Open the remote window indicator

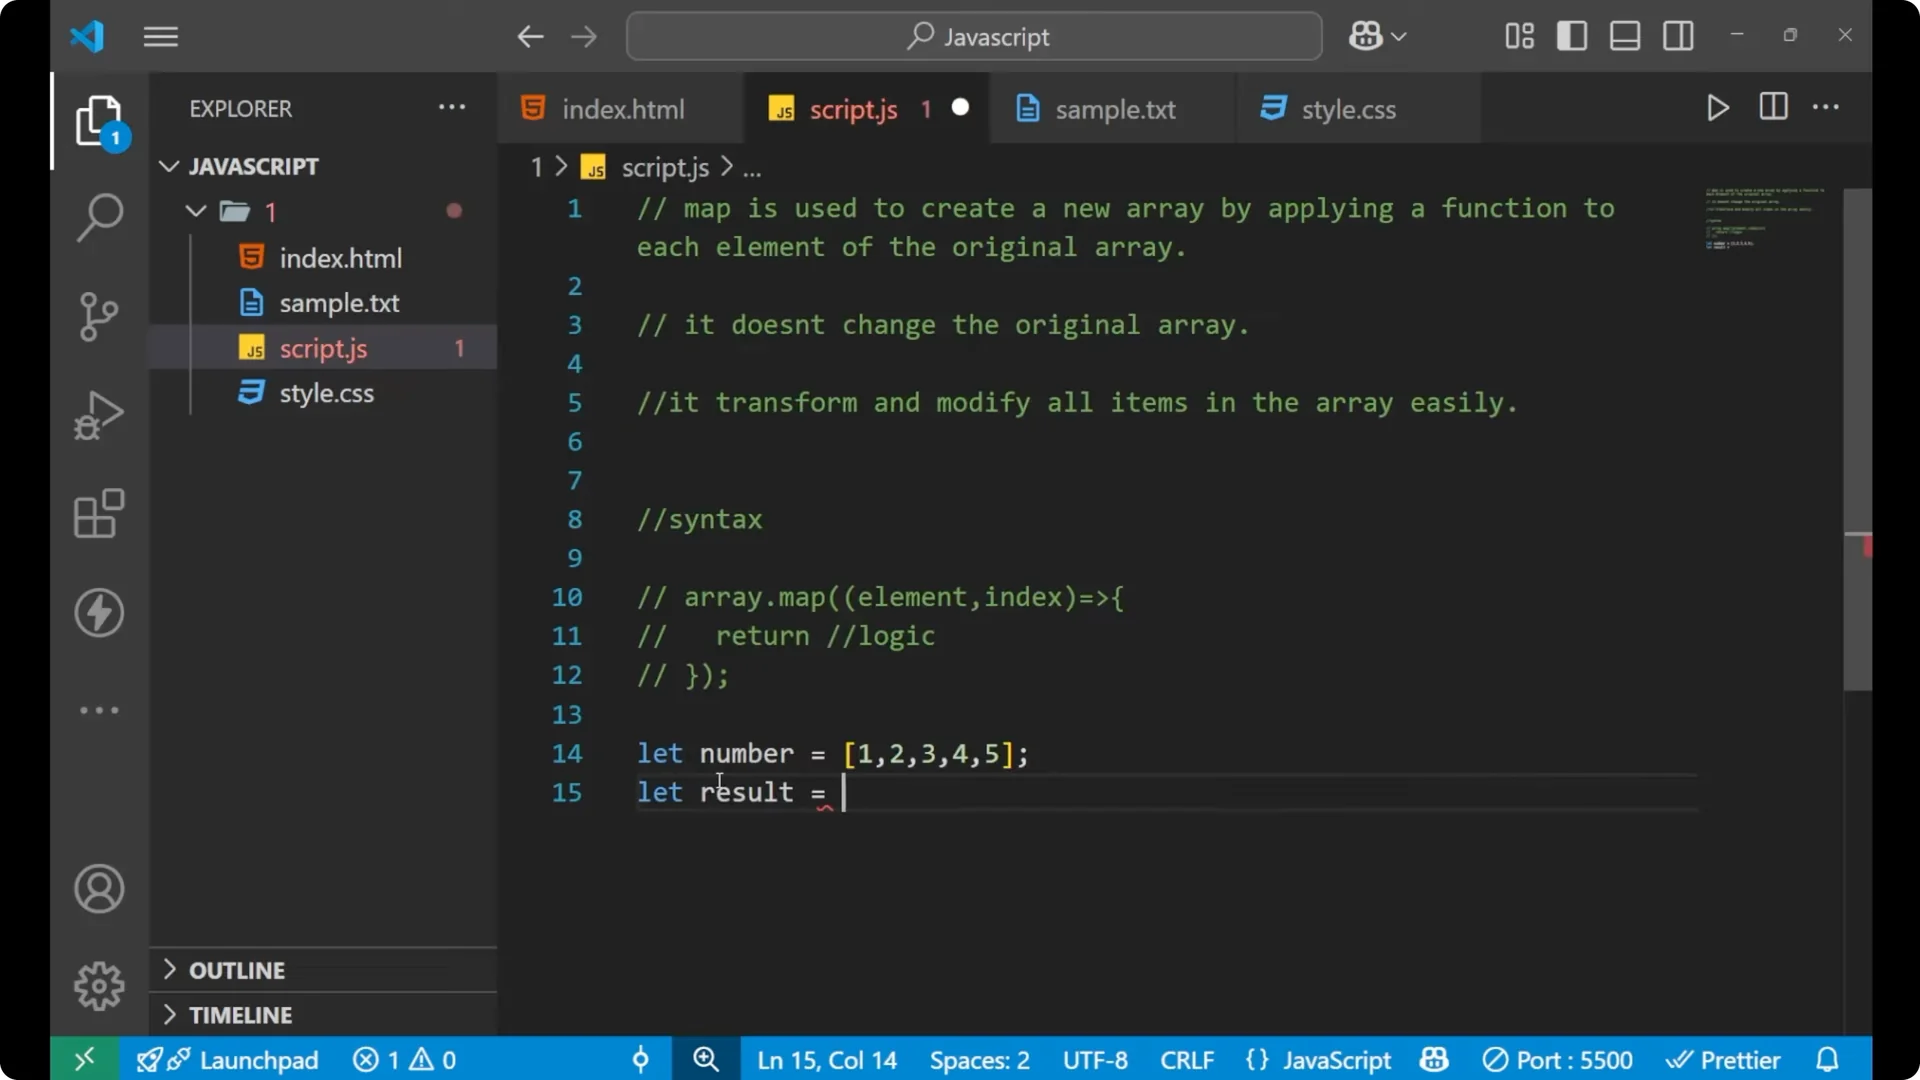[x=83, y=1059]
